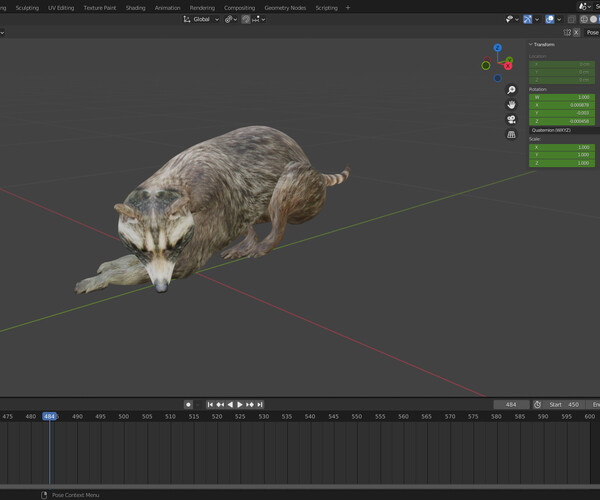Screen dimensions: 600x500
Task: Jump to the next keyframe
Action: [x=250, y=405]
